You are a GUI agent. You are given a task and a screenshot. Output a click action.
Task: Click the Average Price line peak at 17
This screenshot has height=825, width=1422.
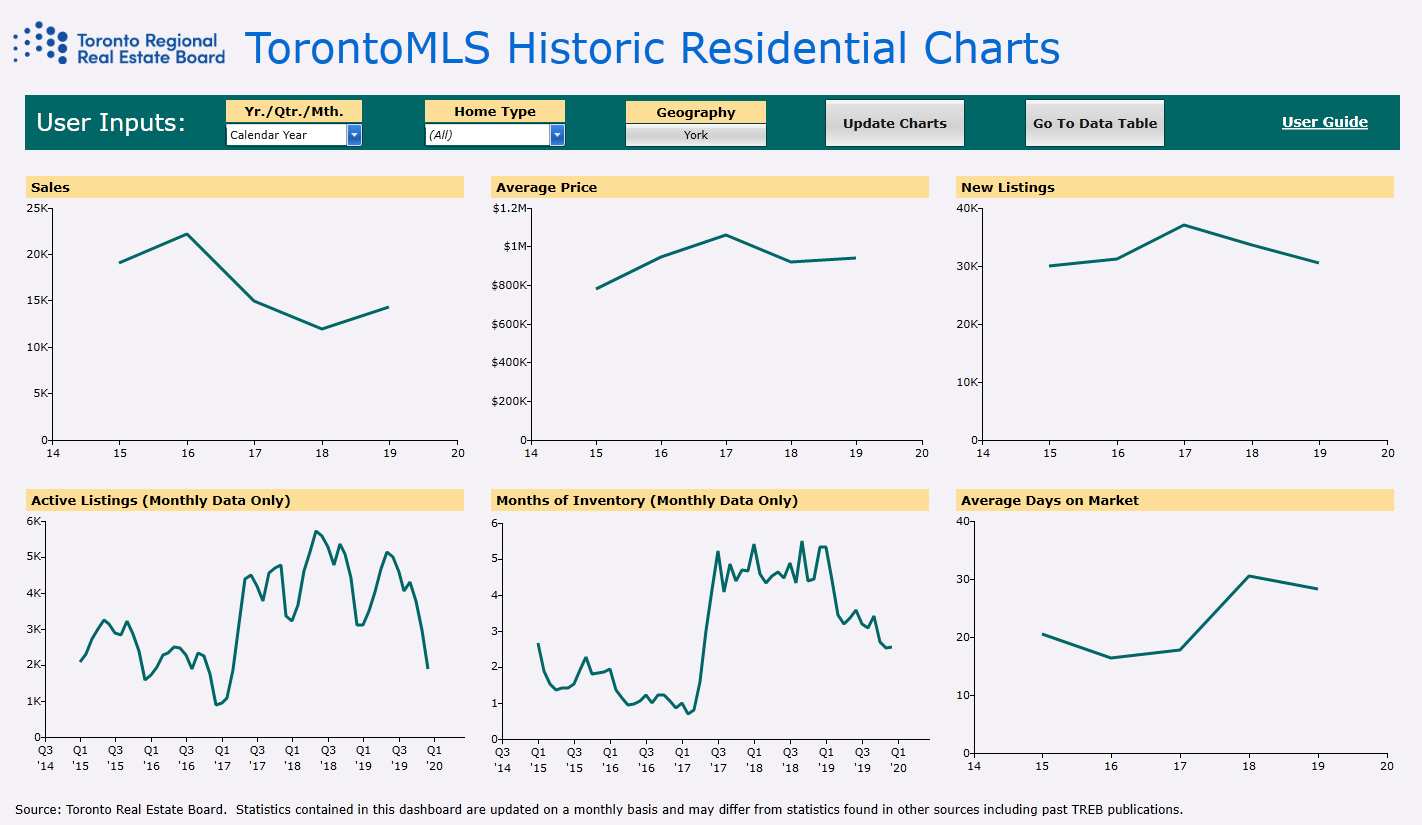coord(725,235)
